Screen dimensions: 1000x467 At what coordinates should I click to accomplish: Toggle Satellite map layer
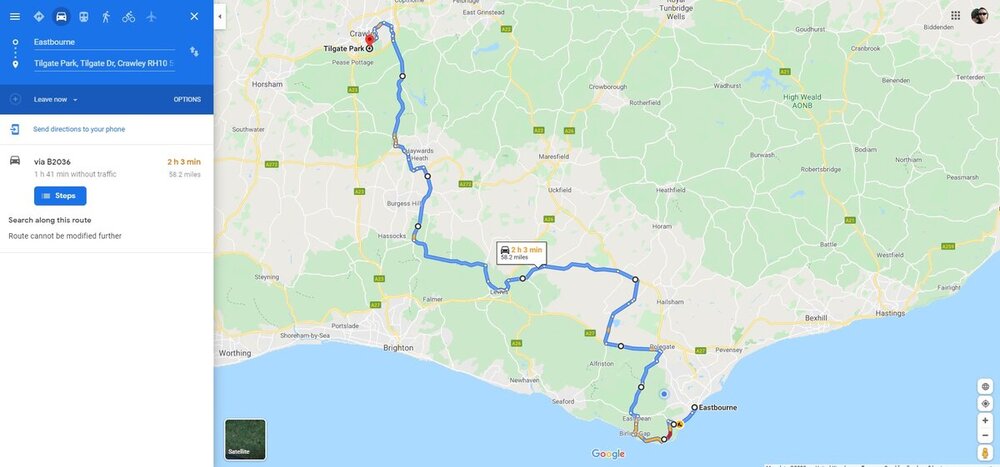(245, 440)
